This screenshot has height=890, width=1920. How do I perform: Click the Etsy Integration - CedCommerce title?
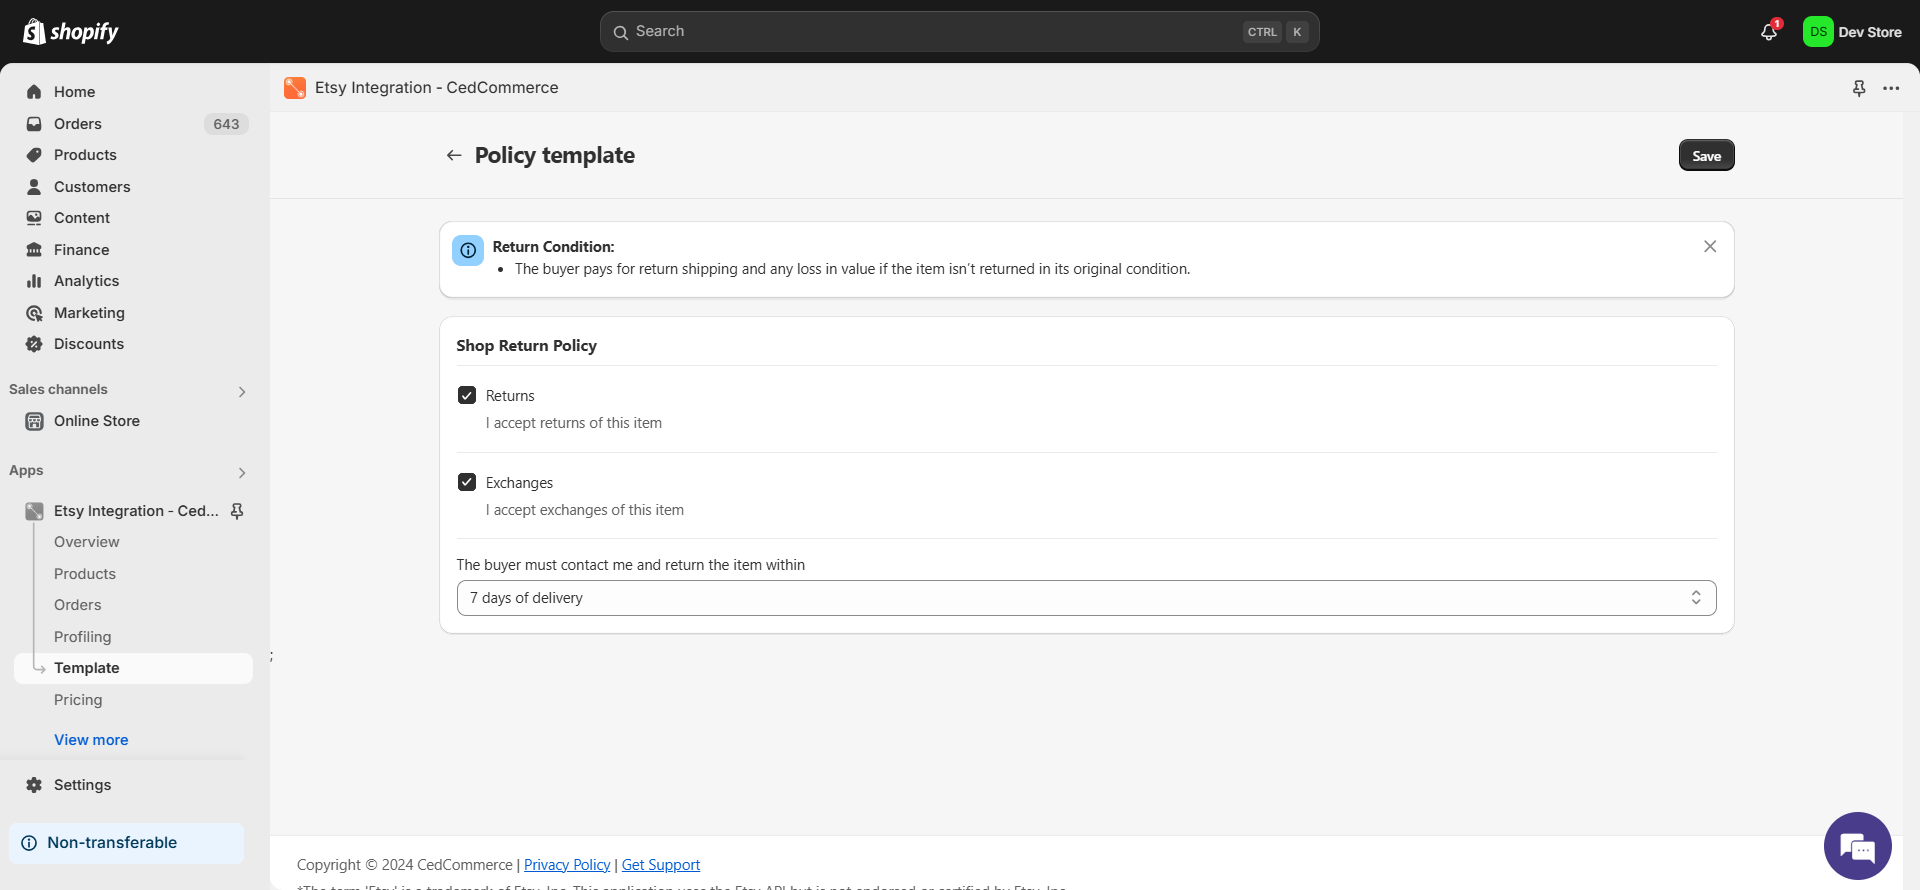437,88
